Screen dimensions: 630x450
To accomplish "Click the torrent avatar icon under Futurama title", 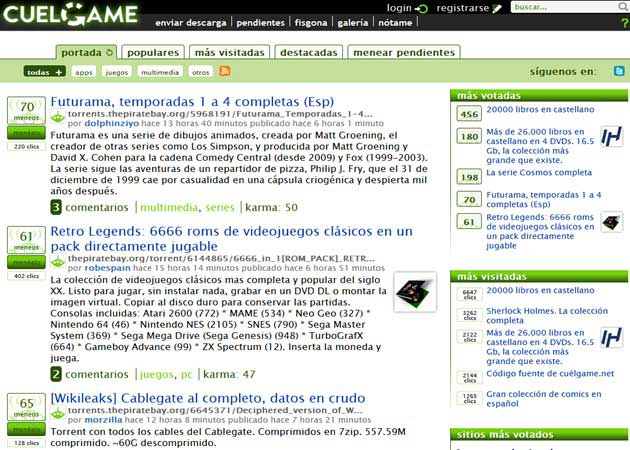I will tap(58, 117).
